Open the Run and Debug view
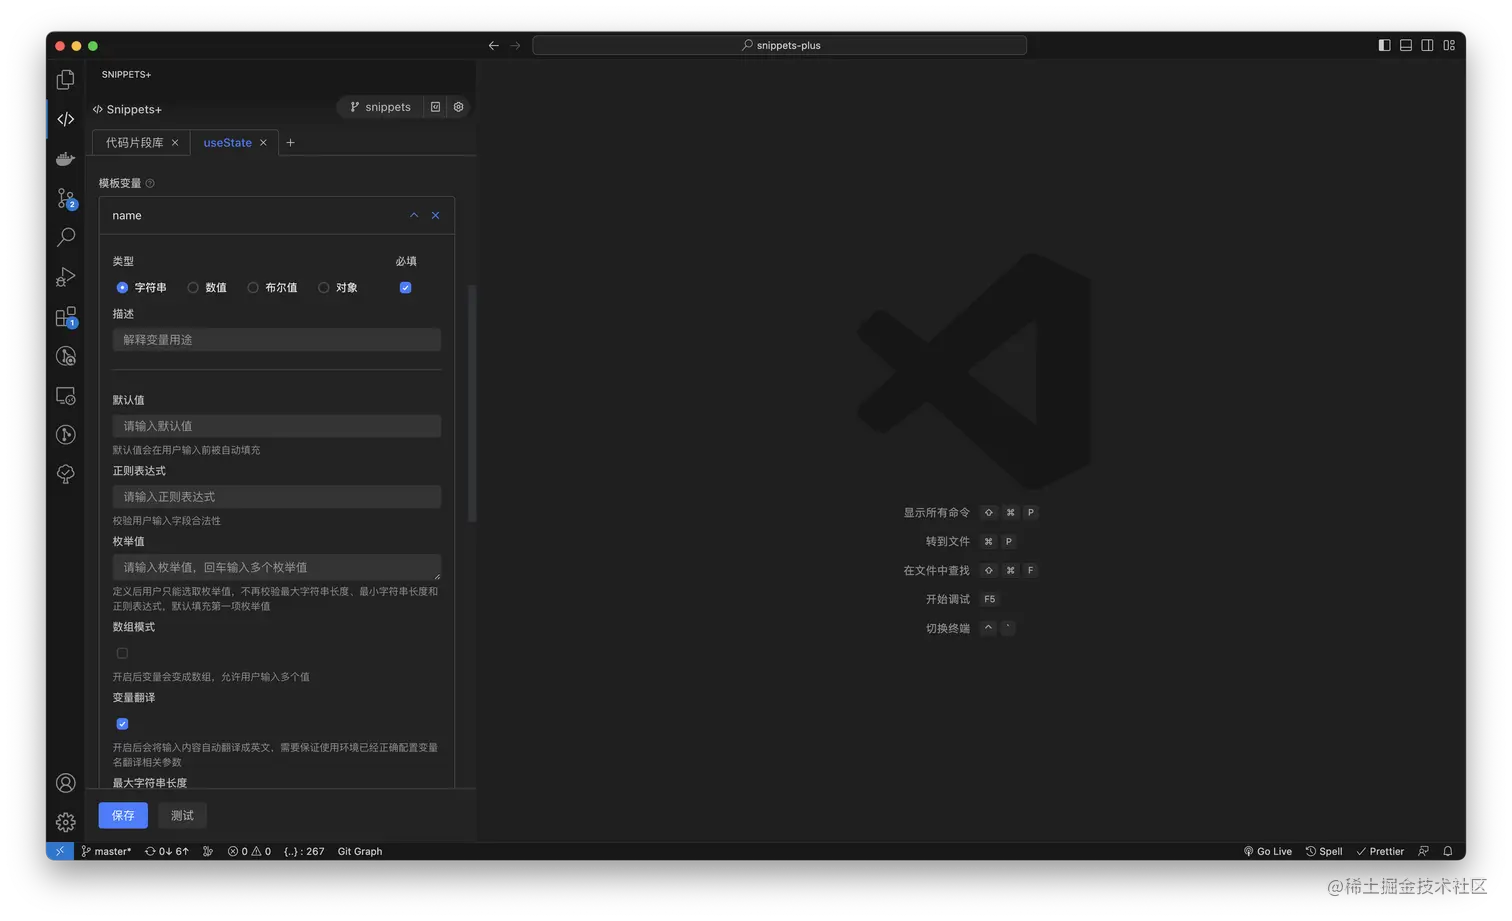The image size is (1512, 921). click(65, 277)
